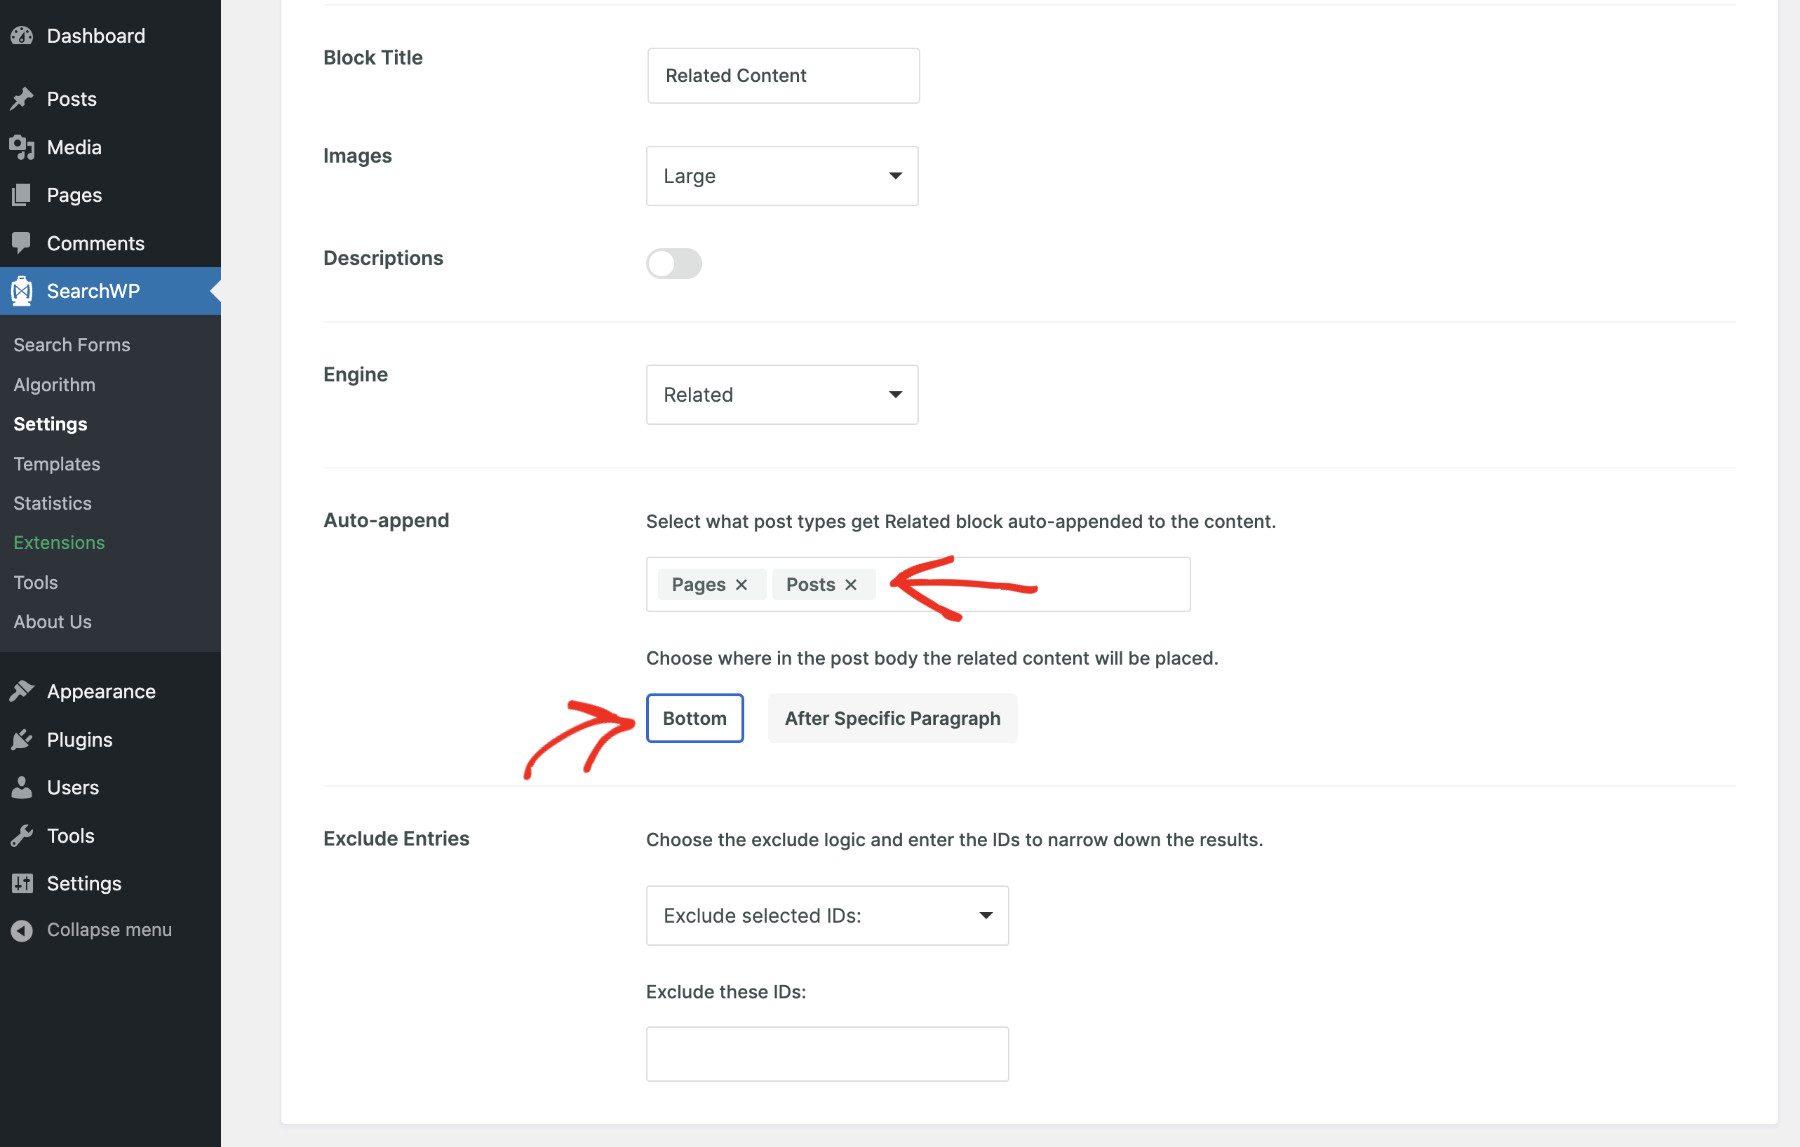Go to Algorithm submenu

click(55, 385)
